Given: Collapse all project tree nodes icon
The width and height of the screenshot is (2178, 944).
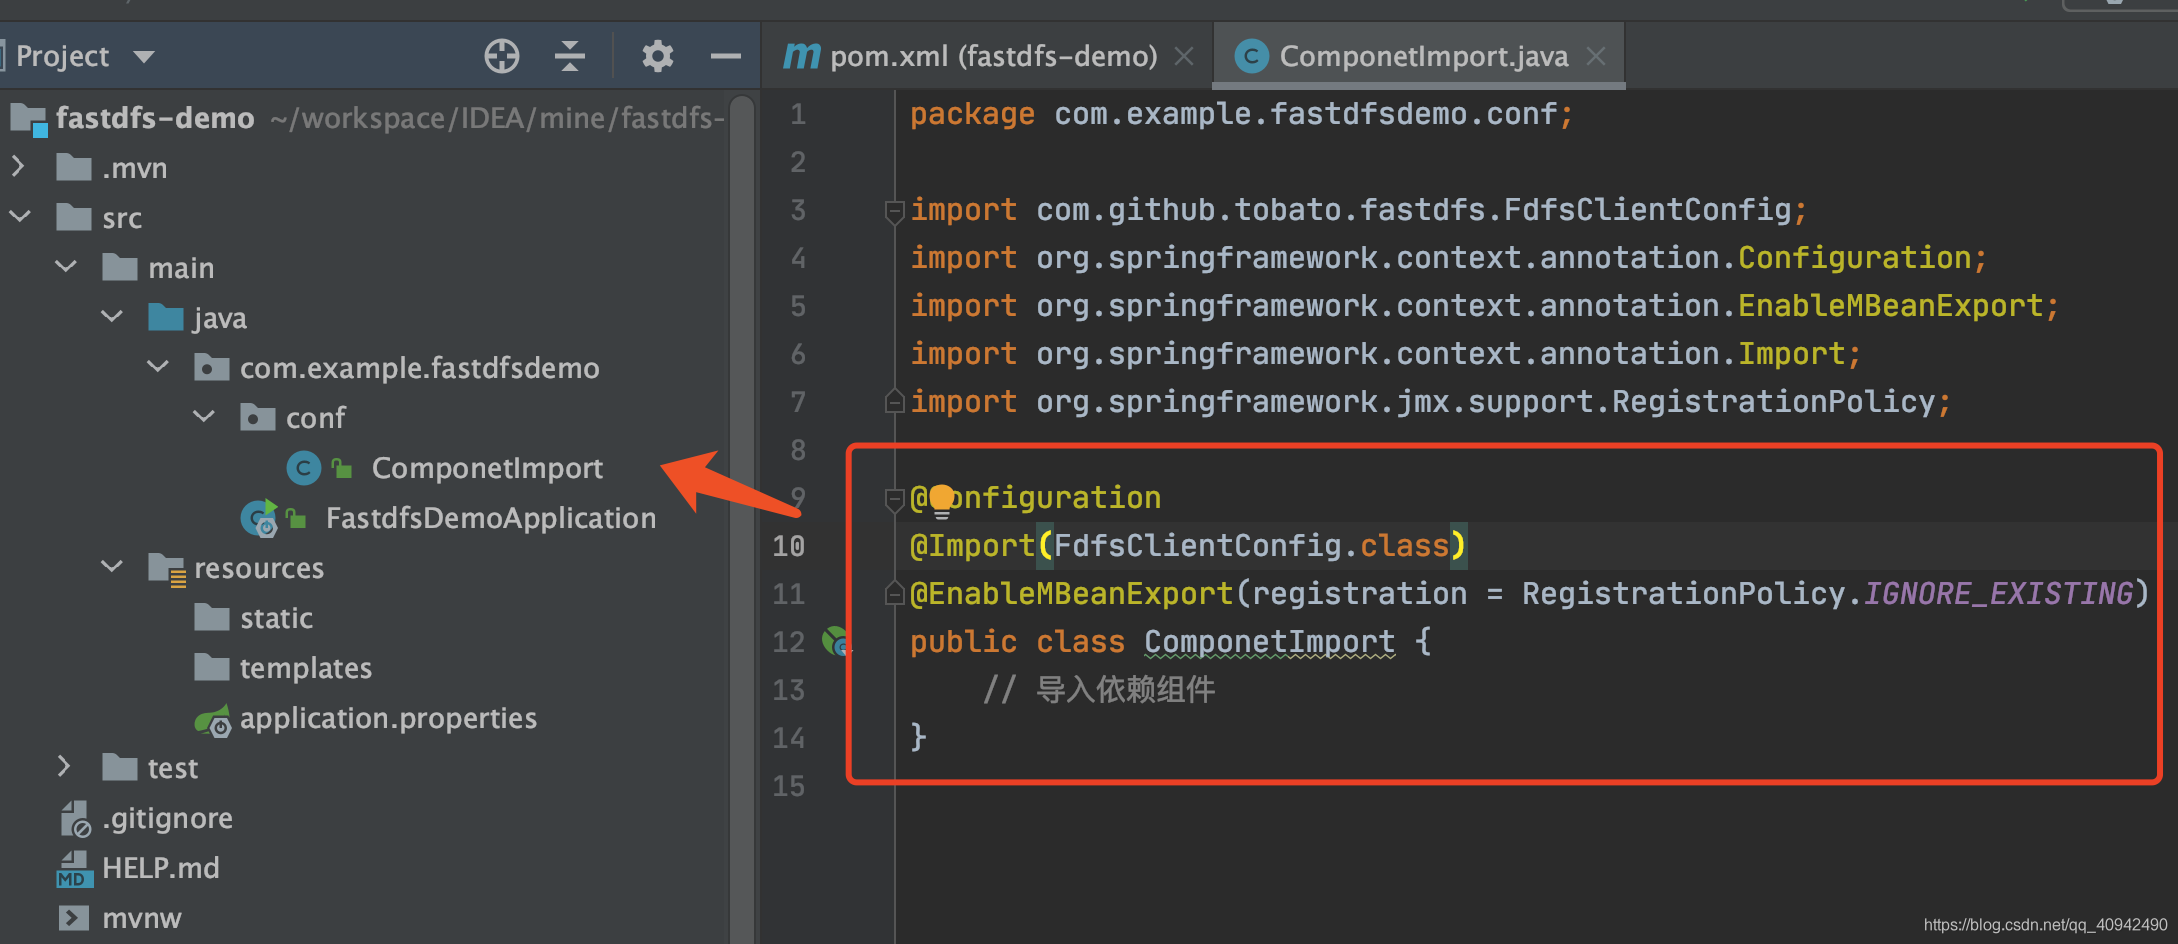Looking at the screenshot, I should [570, 56].
